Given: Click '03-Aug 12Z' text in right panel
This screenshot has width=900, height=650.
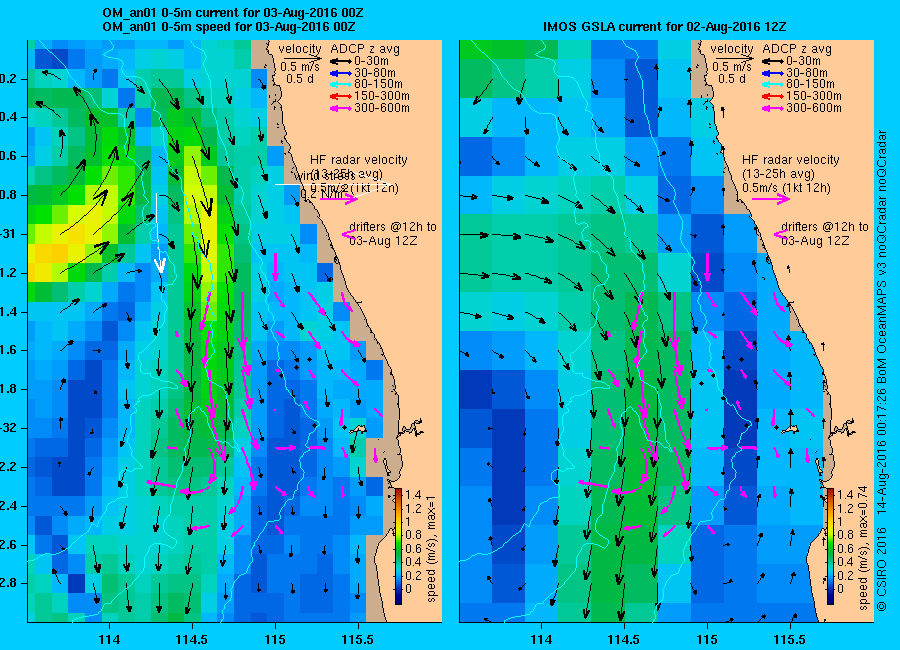Looking at the screenshot, I should [815, 241].
